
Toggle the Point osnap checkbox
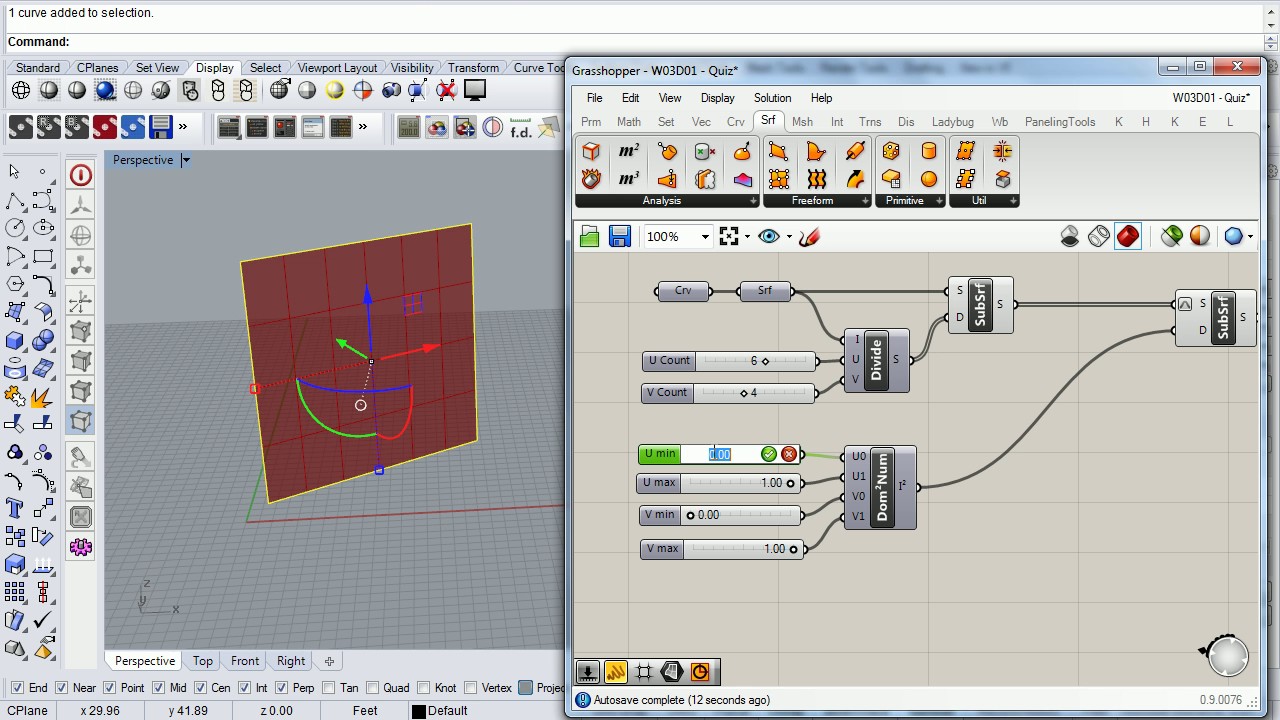(x=109, y=688)
